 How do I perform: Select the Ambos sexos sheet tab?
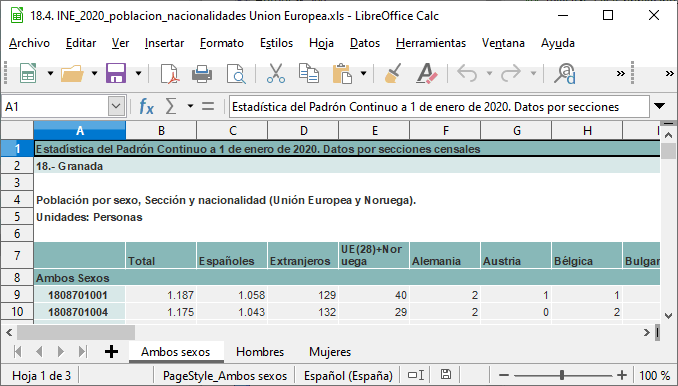[x=176, y=352]
